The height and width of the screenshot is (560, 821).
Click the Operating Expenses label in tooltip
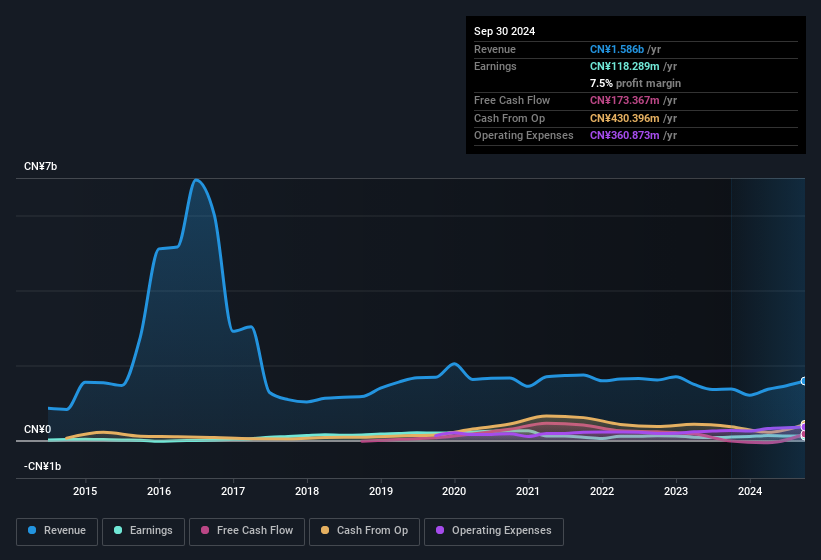pyautogui.click(x=524, y=135)
